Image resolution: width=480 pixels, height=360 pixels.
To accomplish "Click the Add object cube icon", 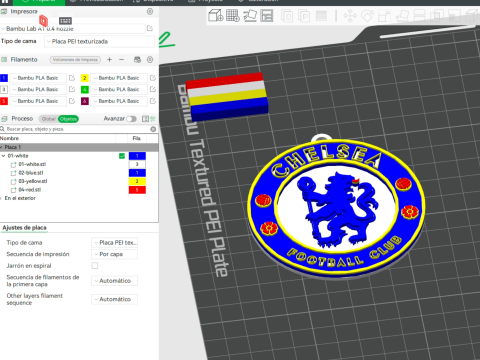I will click(x=215, y=16).
